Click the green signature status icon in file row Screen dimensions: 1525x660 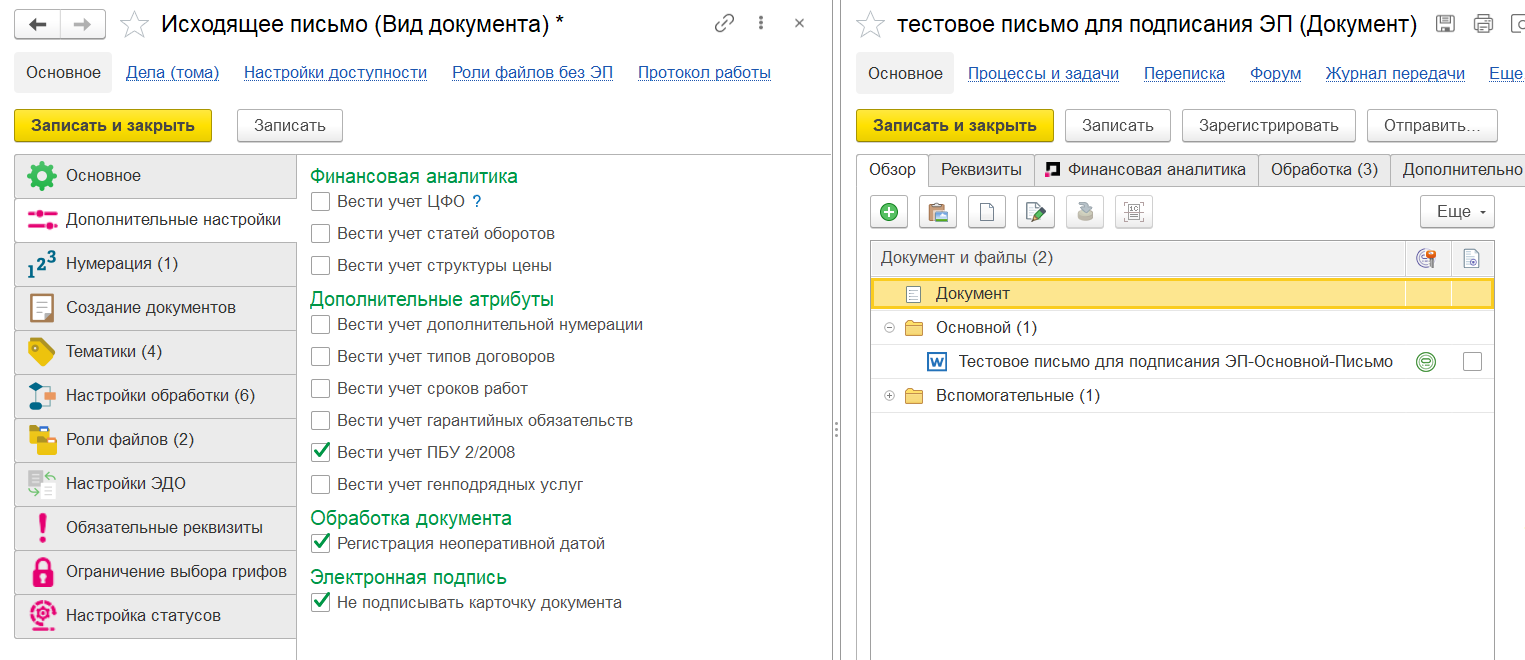tap(1426, 362)
